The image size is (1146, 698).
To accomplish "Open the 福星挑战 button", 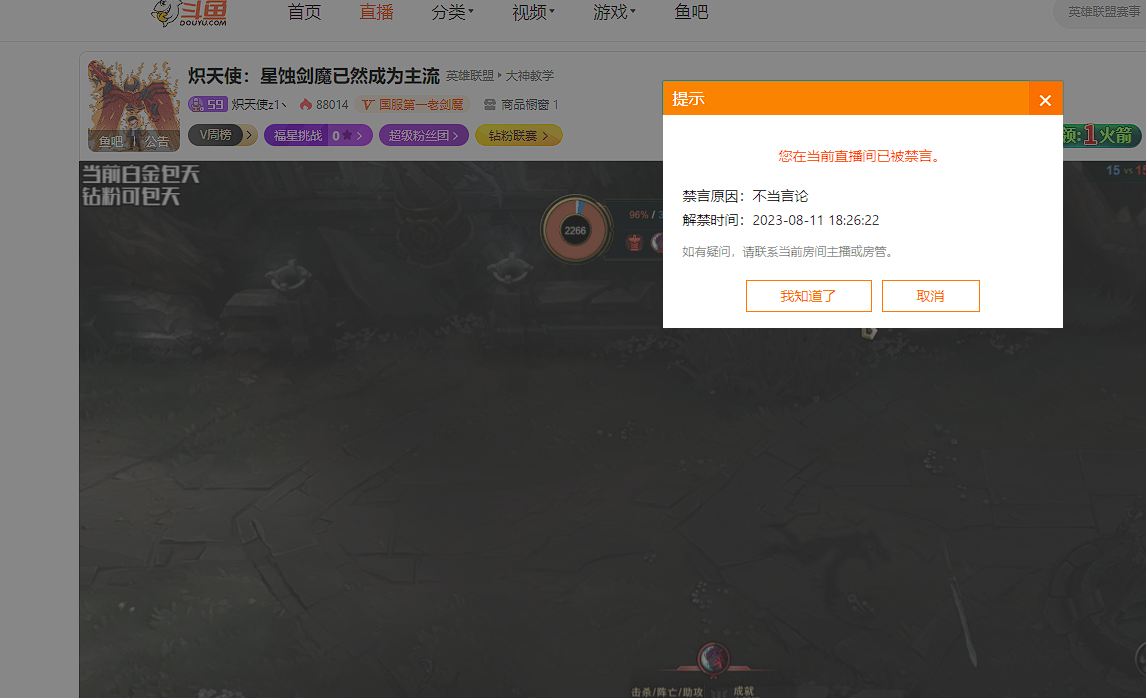I will tap(318, 135).
